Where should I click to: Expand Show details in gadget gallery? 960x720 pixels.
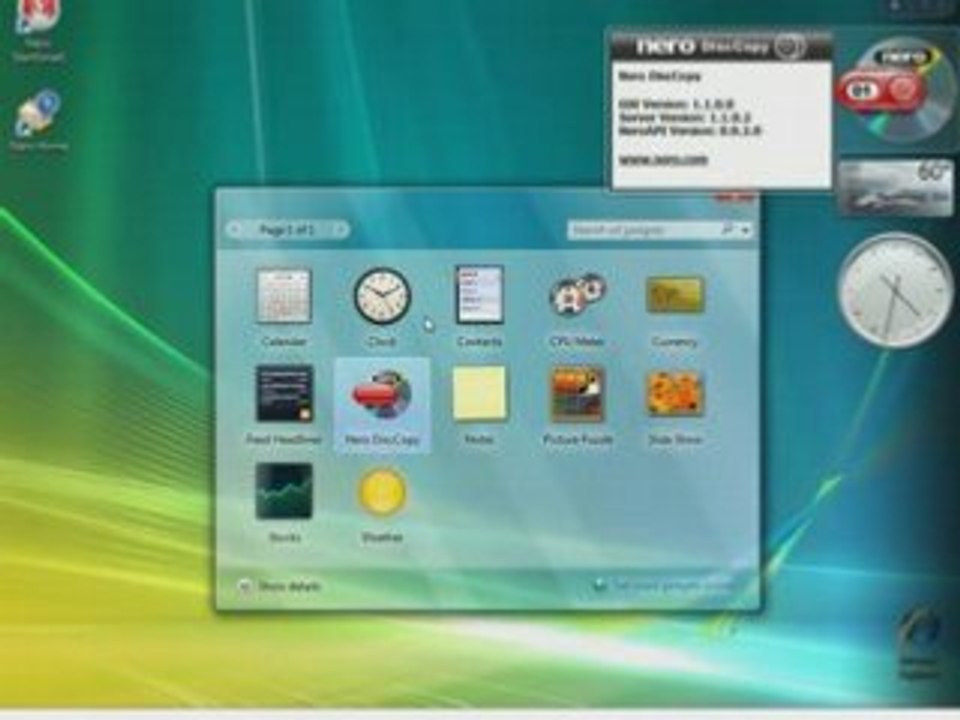click(280, 587)
